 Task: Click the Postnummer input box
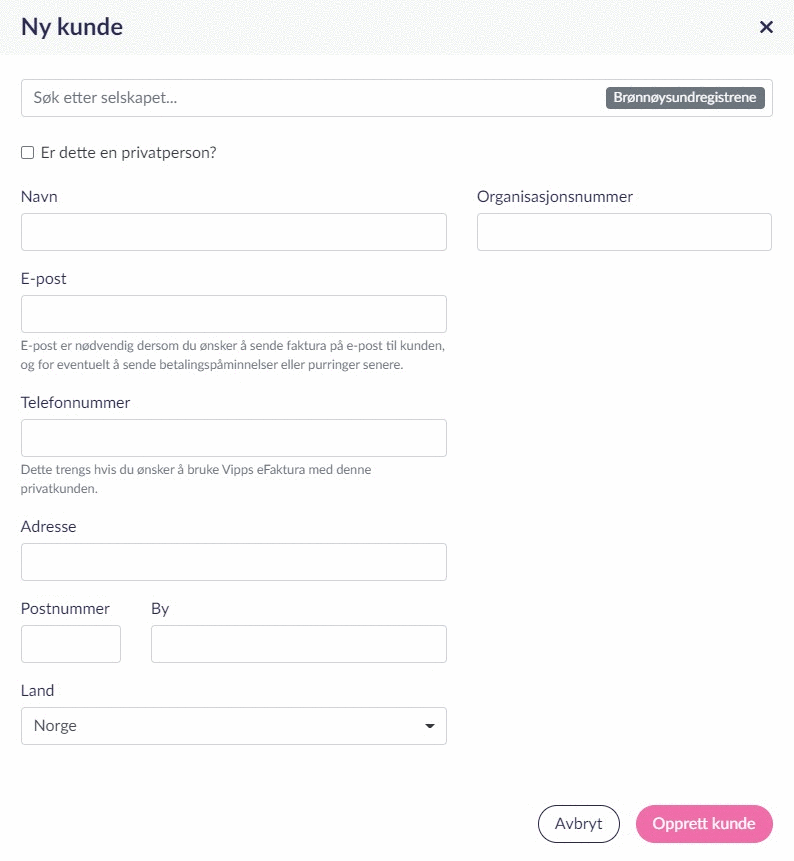click(71, 644)
